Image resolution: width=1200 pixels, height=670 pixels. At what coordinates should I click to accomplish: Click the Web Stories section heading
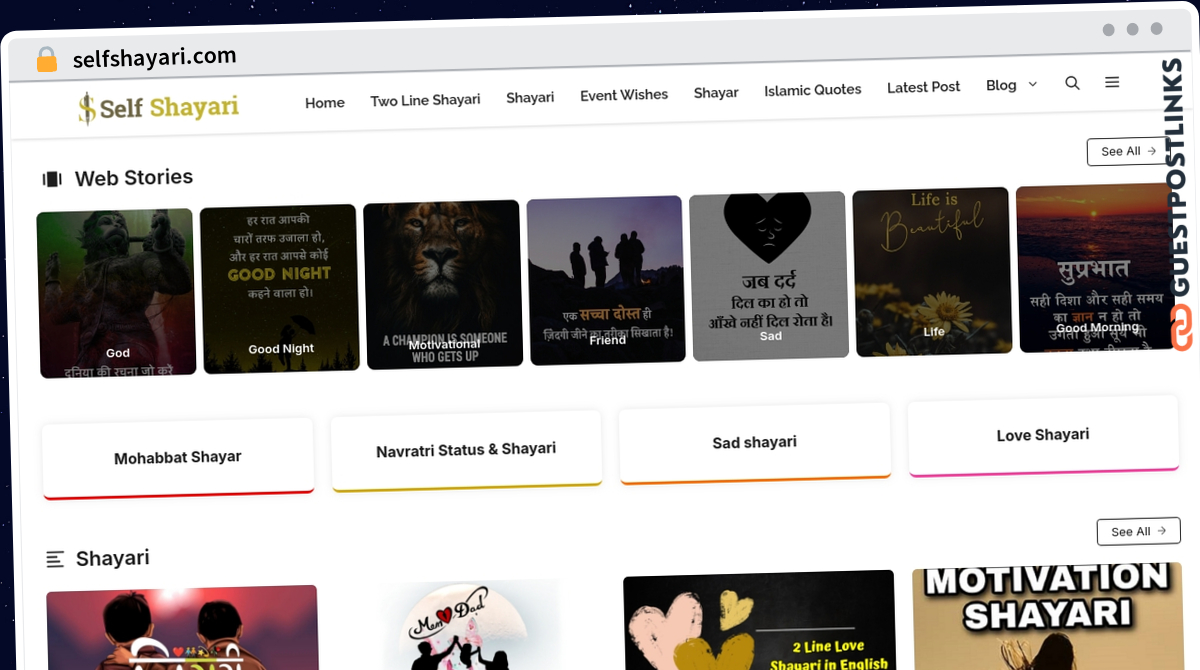pos(134,178)
